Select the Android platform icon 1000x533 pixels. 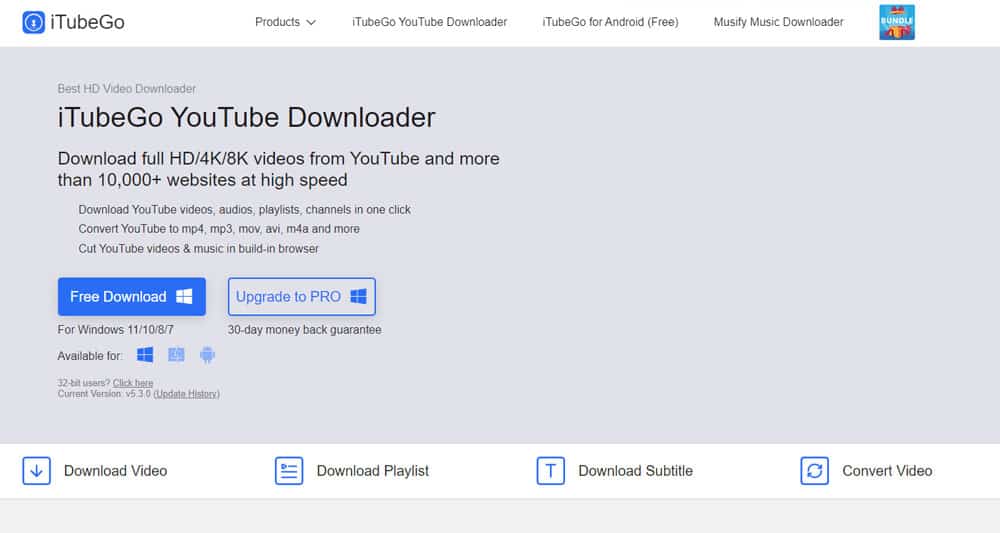(x=207, y=355)
